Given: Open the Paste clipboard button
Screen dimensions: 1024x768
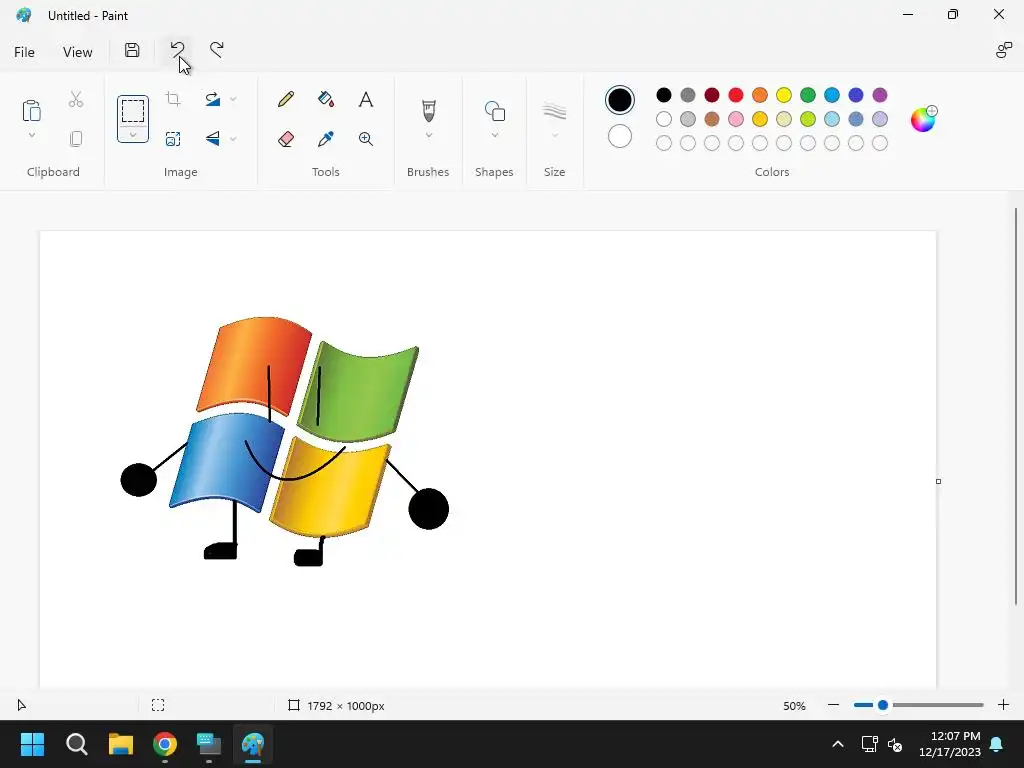Looking at the screenshot, I should pyautogui.click(x=31, y=110).
